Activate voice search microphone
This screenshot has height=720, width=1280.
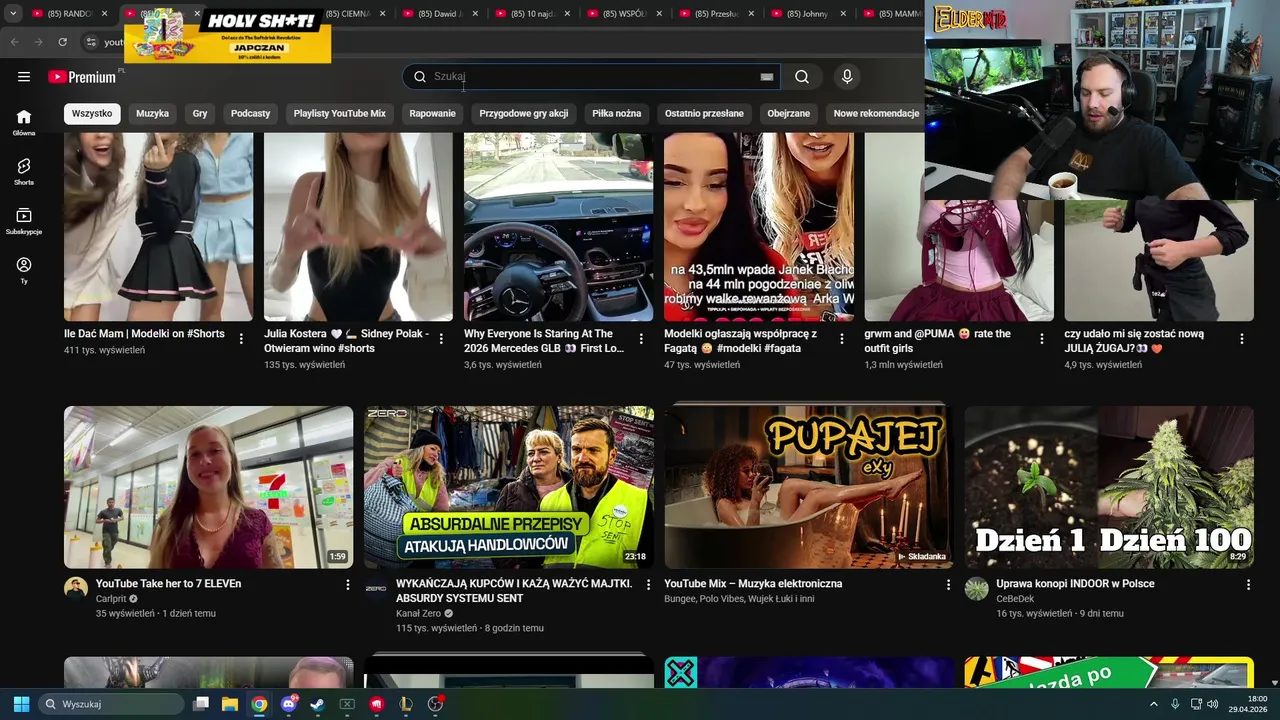pyautogui.click(x=847, y=77)
